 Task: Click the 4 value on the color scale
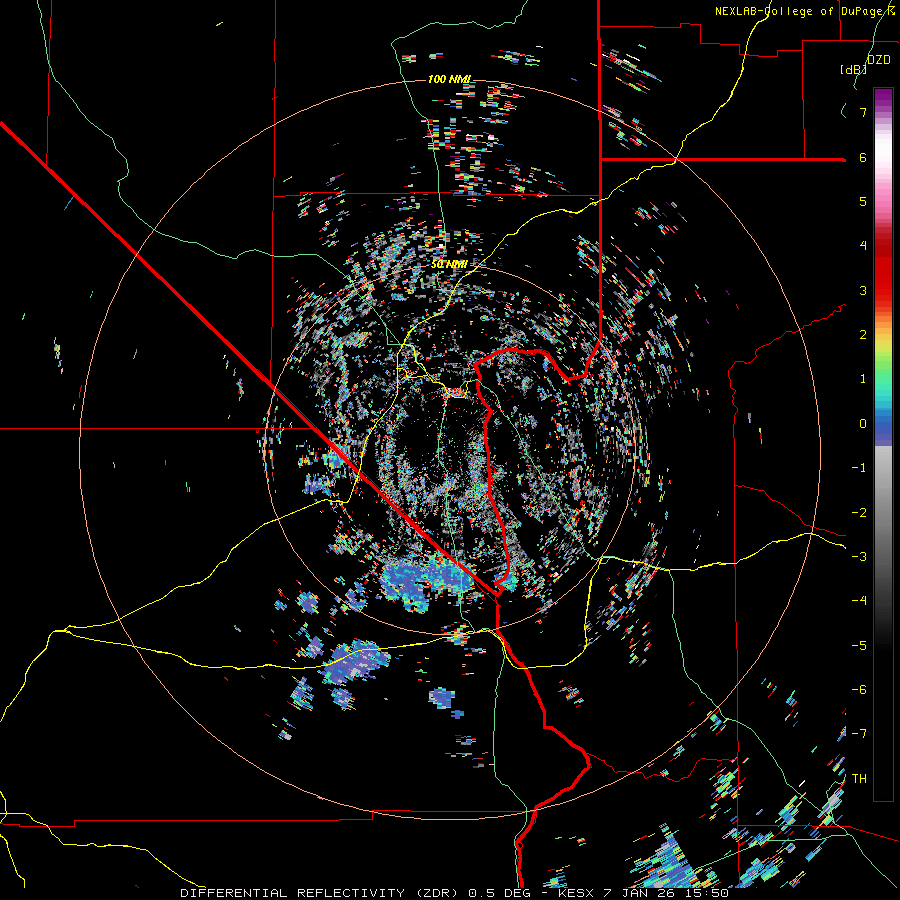pos(863,246)
